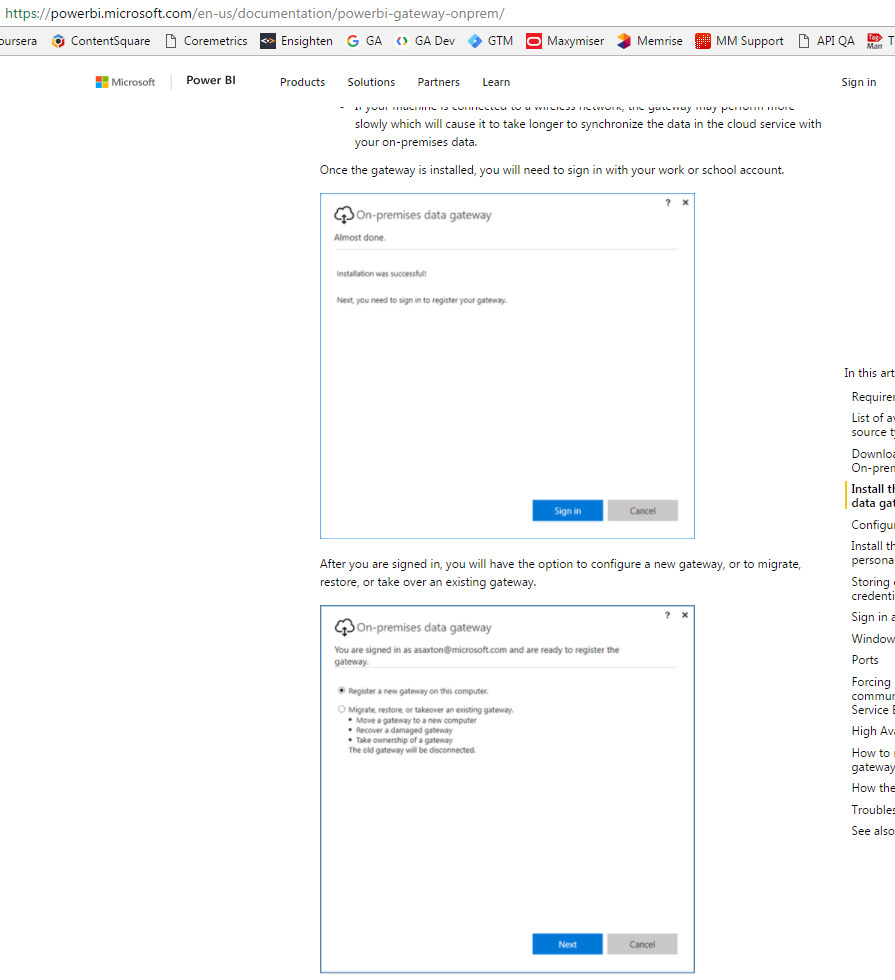
Task: Open the MM Support bookmark
Action: point(739,41)
